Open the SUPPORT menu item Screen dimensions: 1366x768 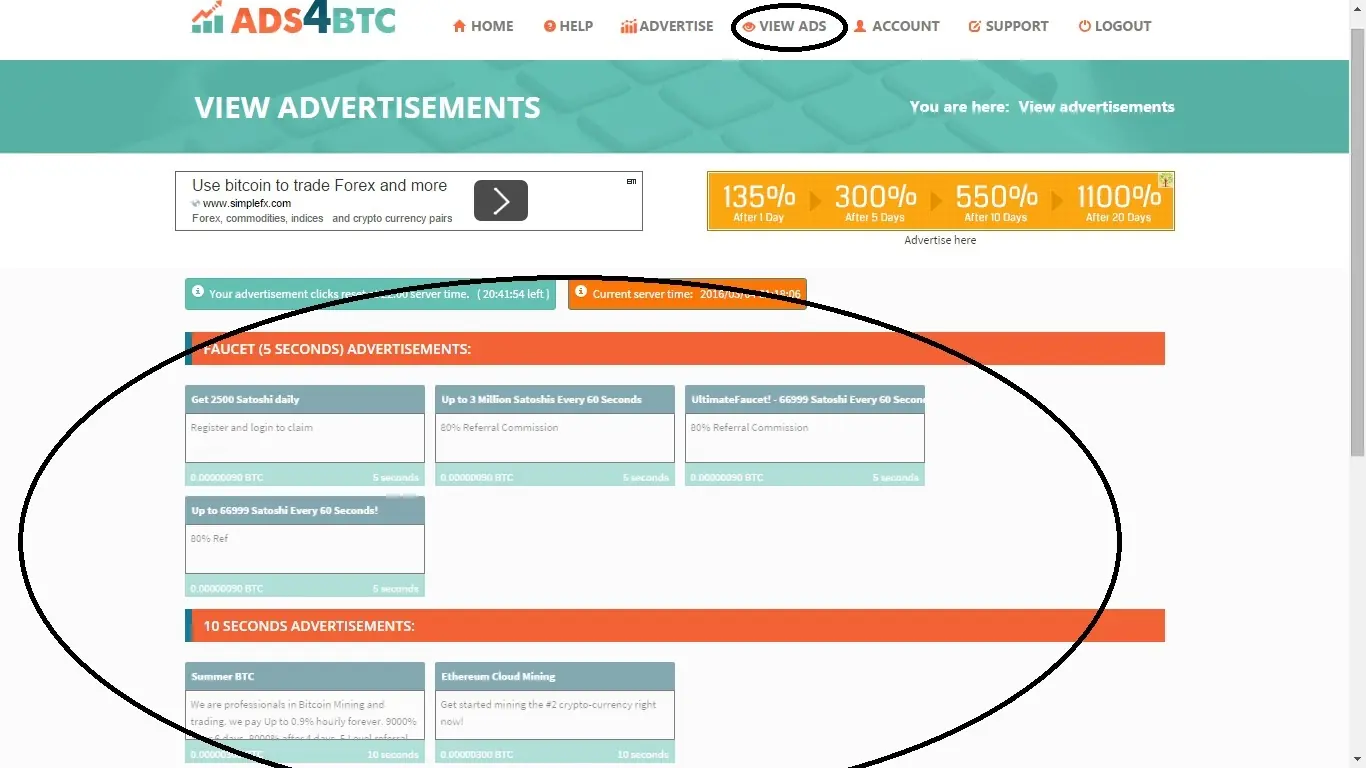click(1008, 26)
